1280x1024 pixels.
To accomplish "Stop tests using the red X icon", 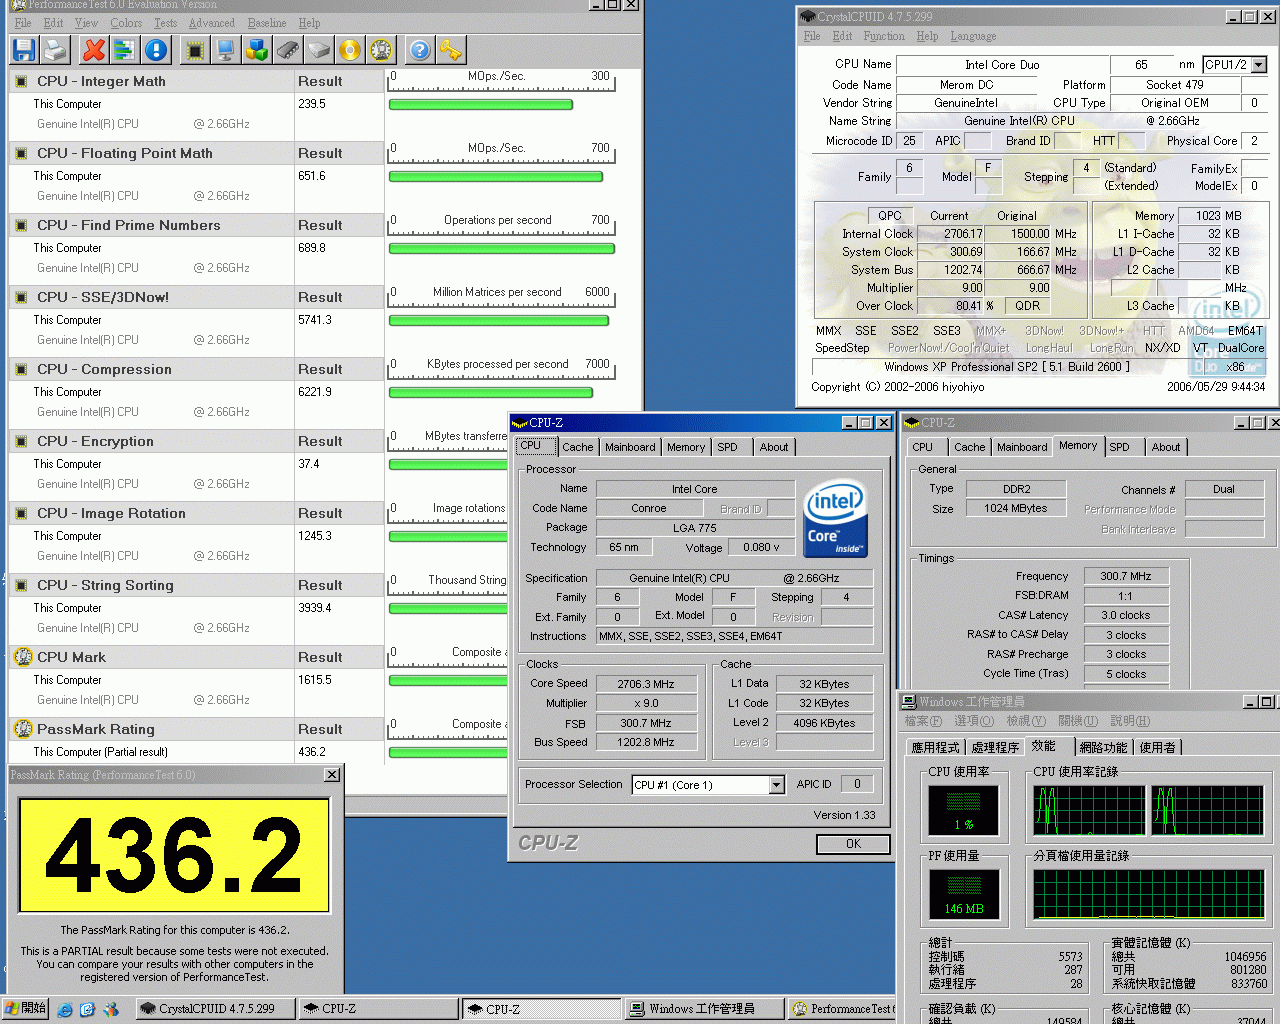I will 93,50.
